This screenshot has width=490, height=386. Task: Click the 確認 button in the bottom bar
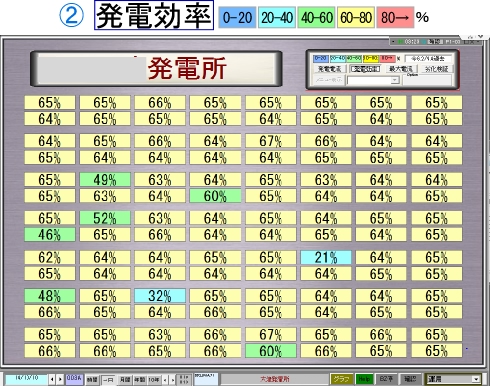(410, 379)
